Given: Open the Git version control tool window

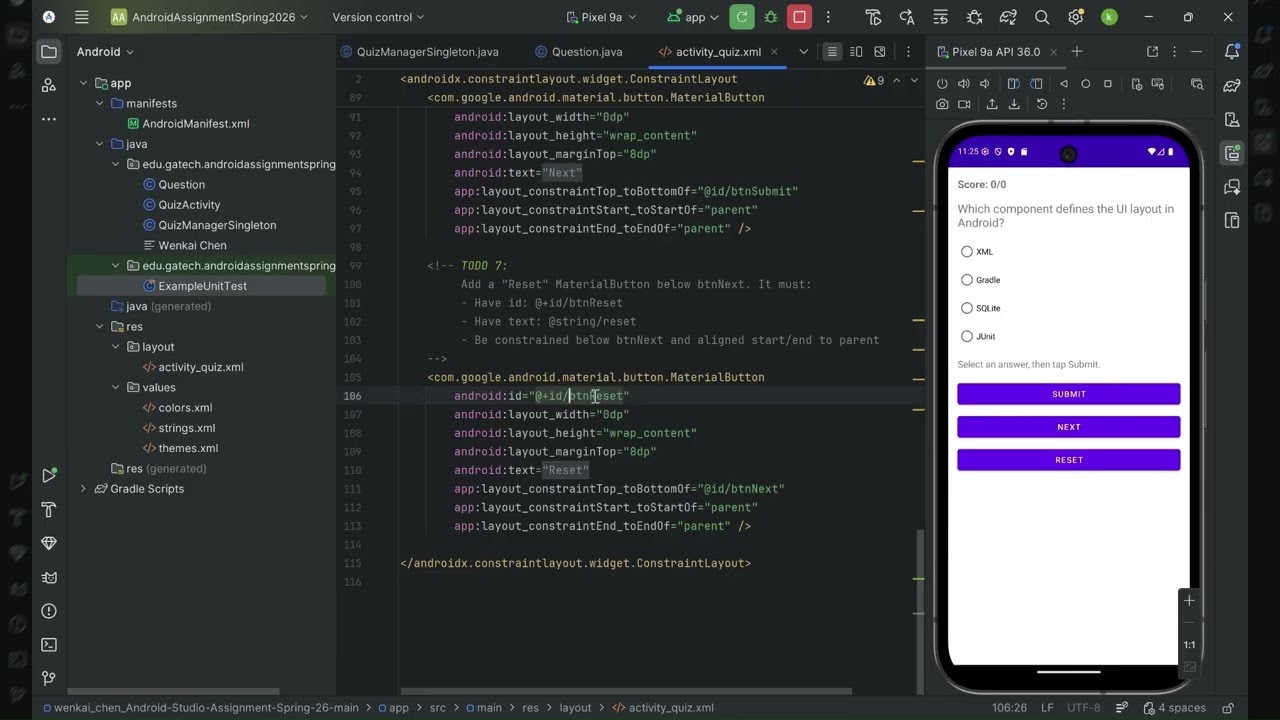Looking at the screenshot, I should [48, 679].
